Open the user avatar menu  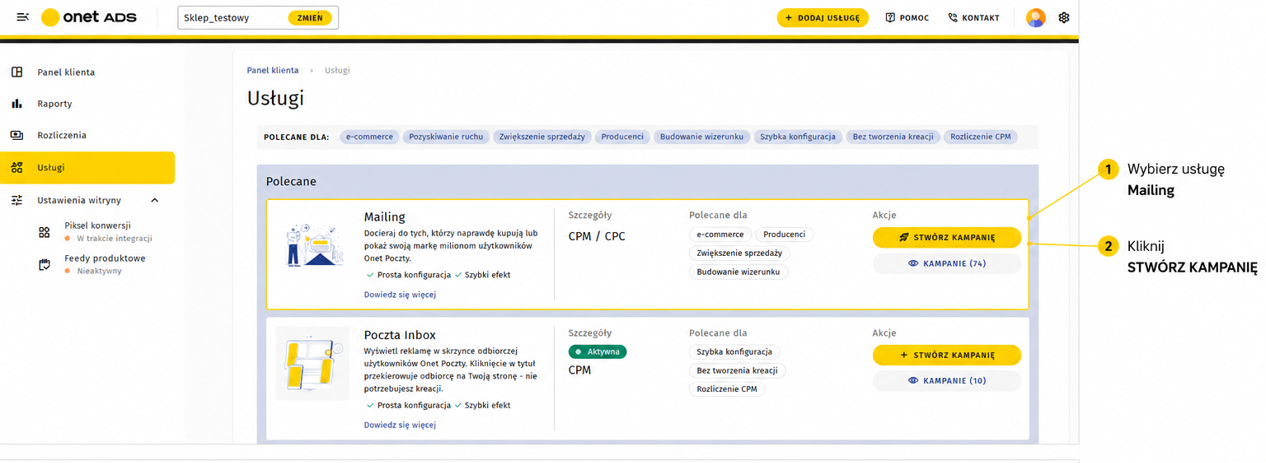coord(1036,18)
